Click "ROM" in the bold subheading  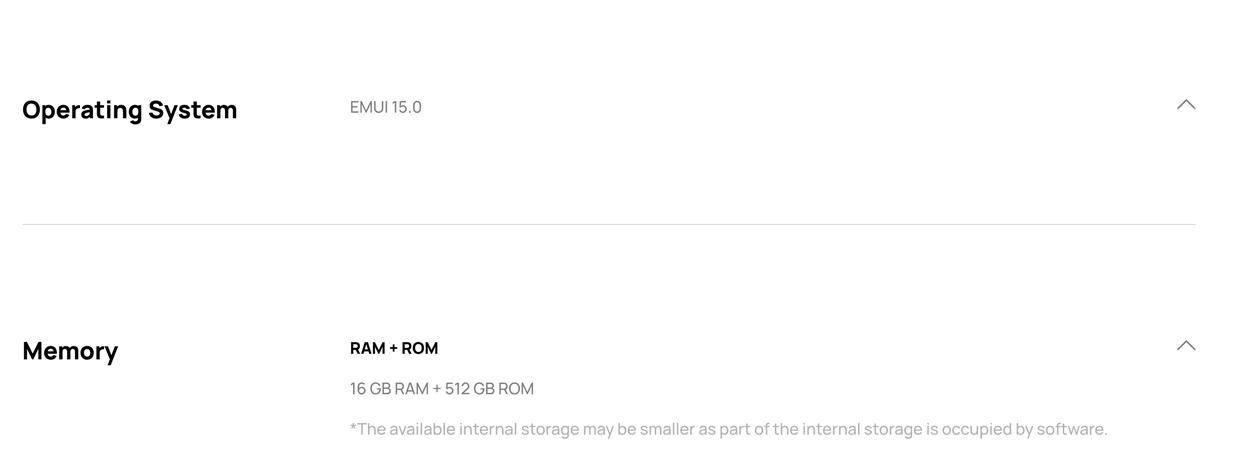pyautogui.click(x=420, y=348)
